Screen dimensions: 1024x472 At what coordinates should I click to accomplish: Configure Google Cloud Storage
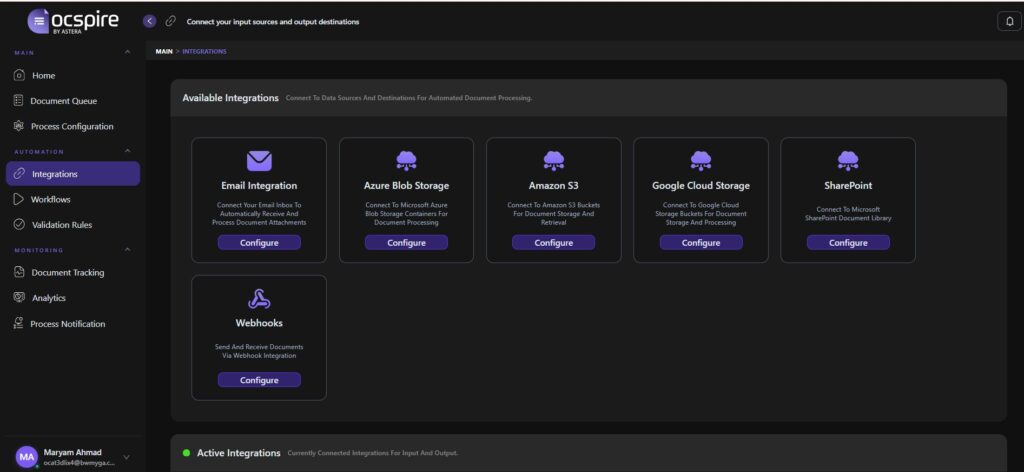pos(701,242)
